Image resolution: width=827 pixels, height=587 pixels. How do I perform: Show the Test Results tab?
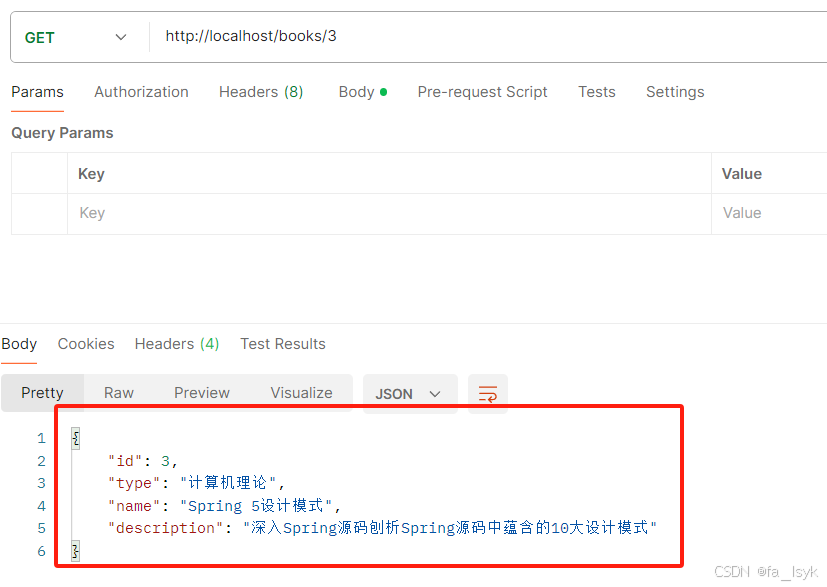click(283, 344)
